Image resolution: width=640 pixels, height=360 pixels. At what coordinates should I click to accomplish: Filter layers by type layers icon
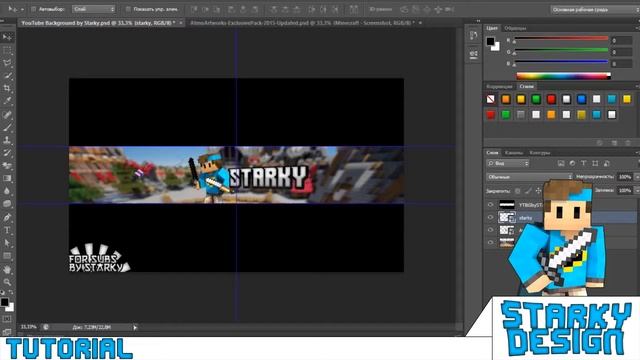click(x=584, y=163)
